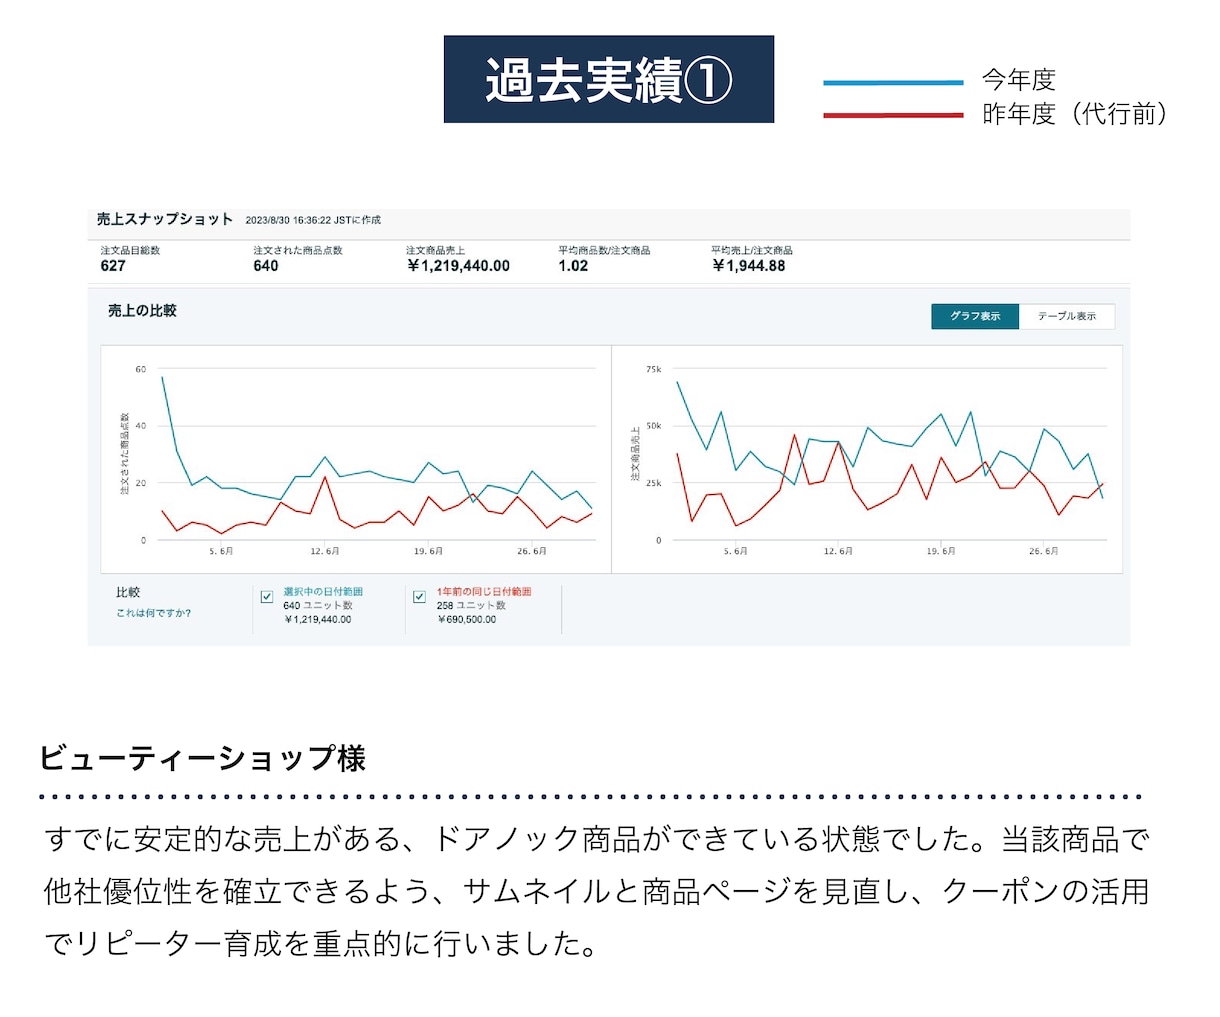The image size is (1220, 1017).
Task: Click the 比較 label
Action: tap(128, 593)
